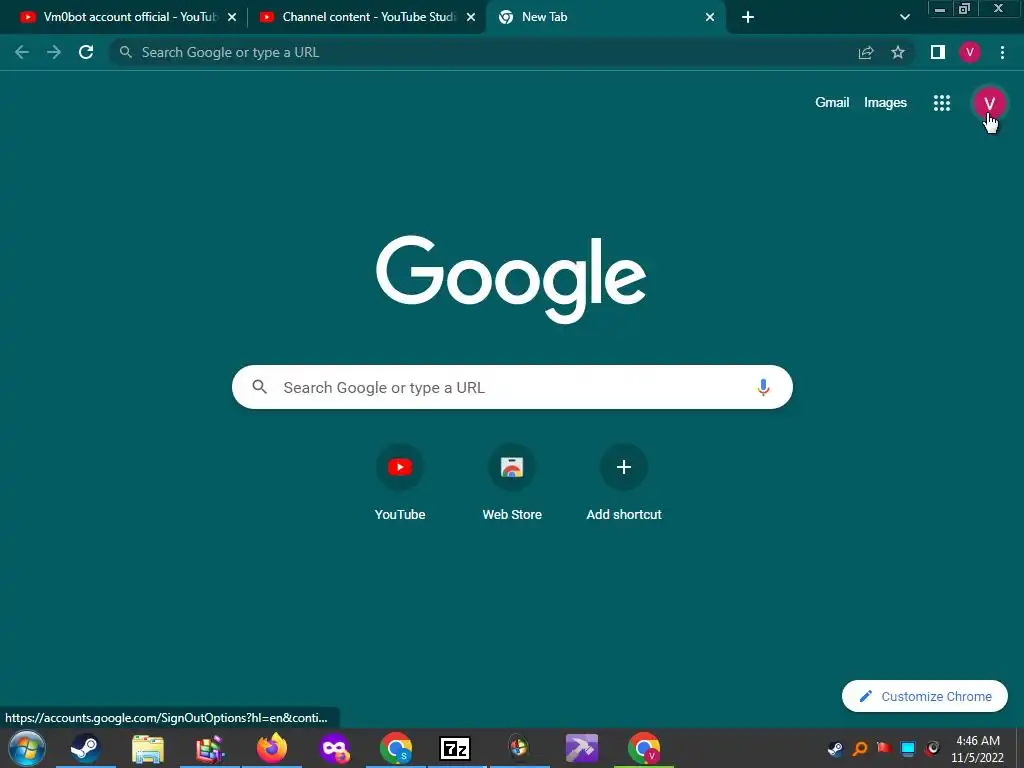Open the purple hammer app in taskbar
This screenshot has height=768, width=1024.
581,748
